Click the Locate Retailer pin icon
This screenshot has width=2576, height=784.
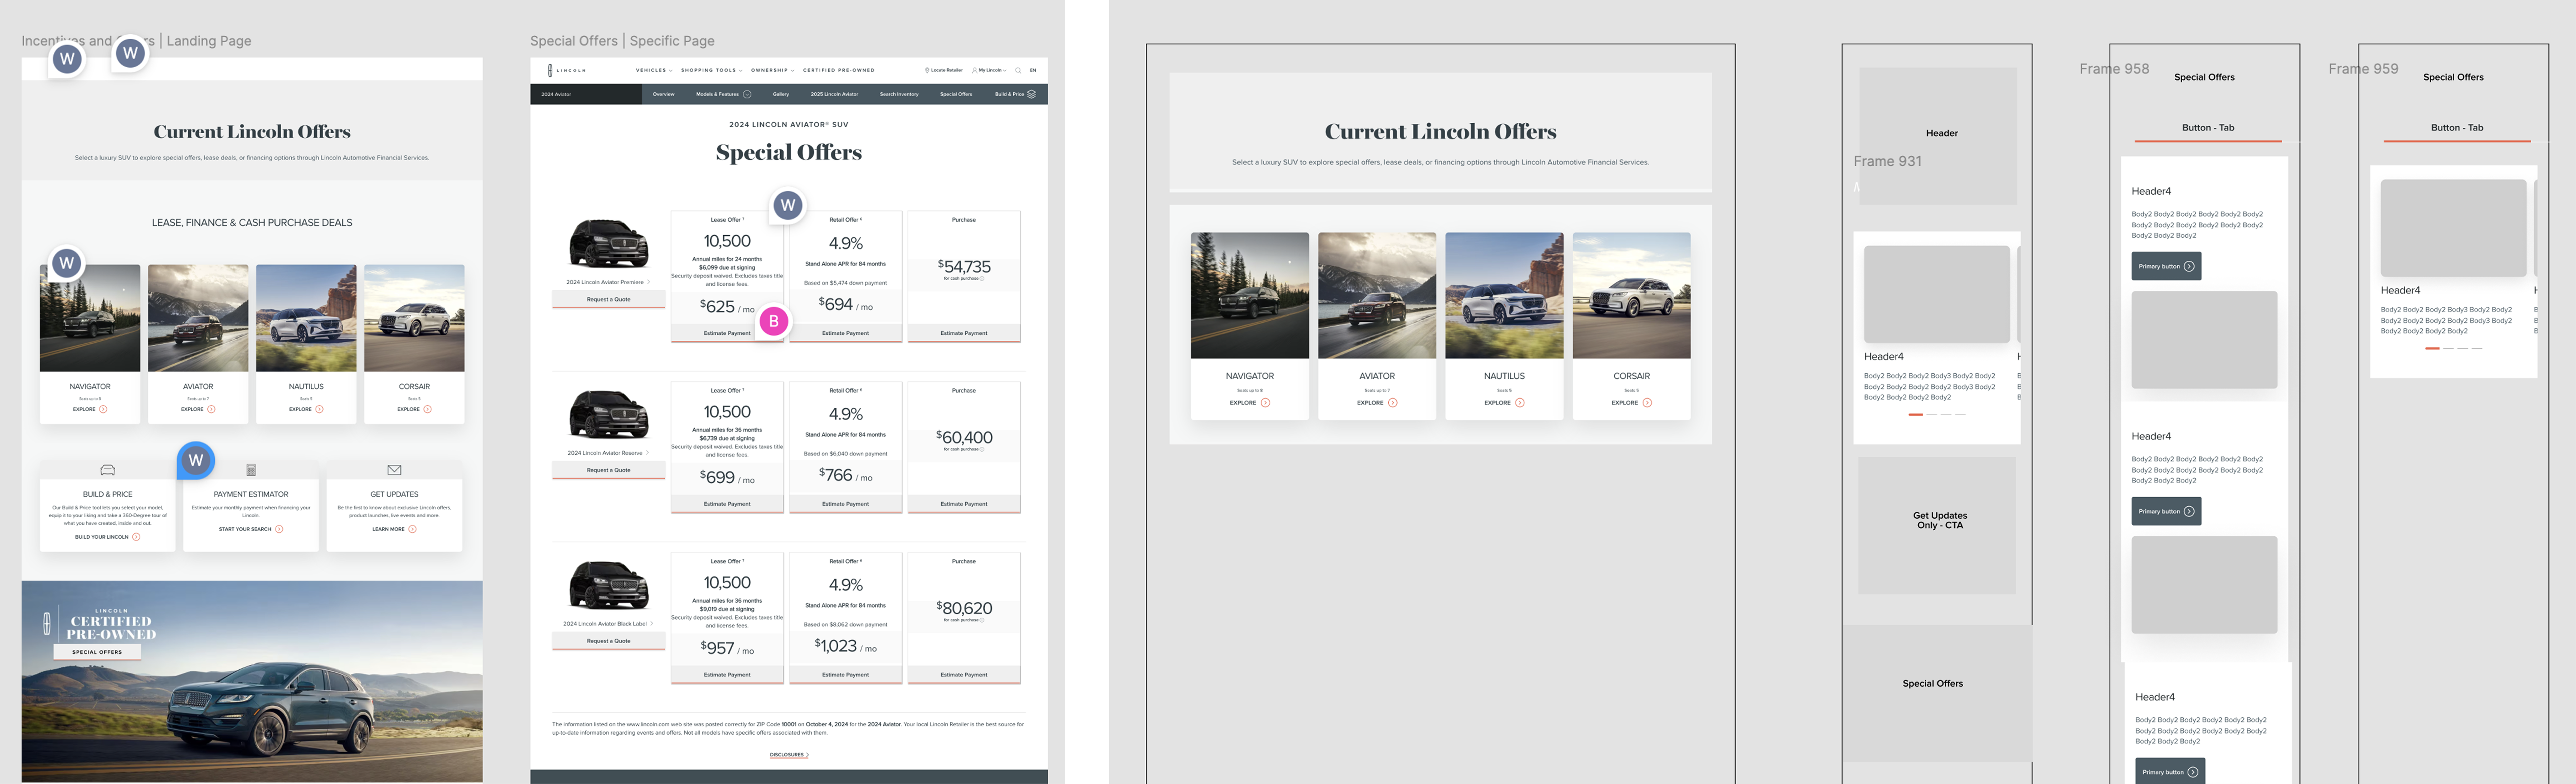[927, 70]
